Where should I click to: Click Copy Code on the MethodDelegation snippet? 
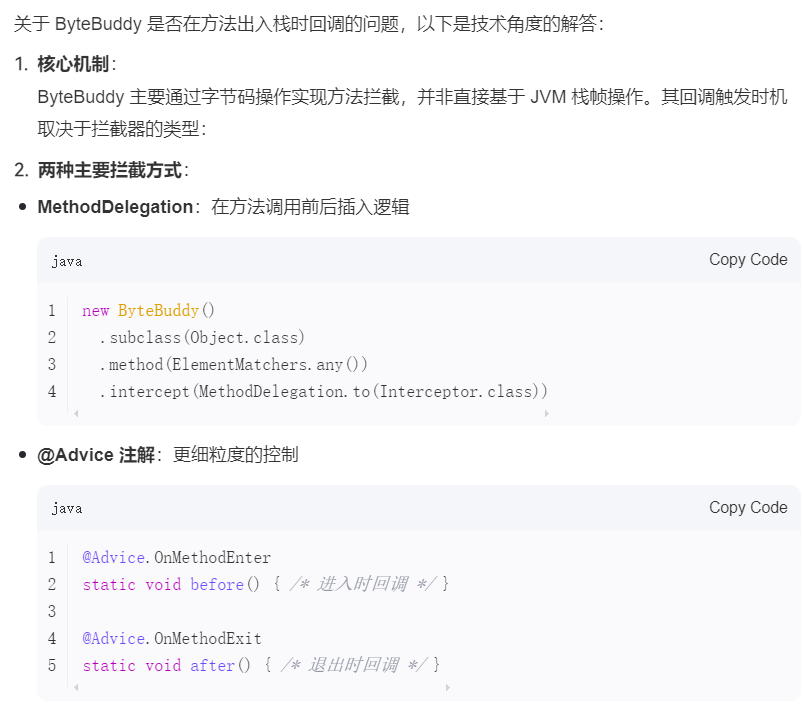click(x=748, y=259)
